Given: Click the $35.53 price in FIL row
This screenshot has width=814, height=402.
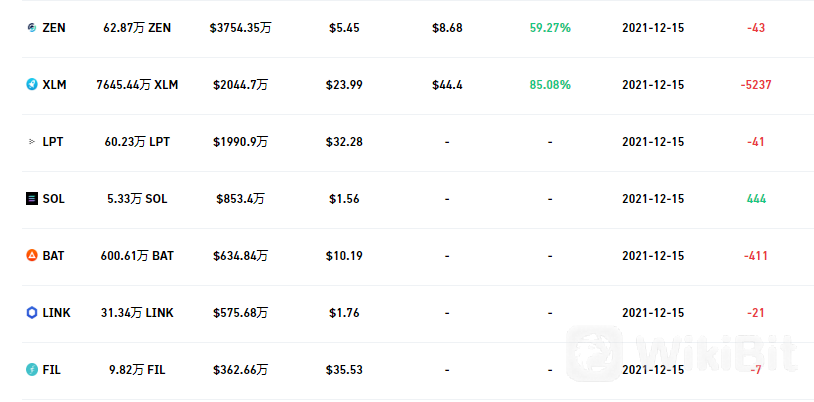Looking at the screenshot, I should pyautogui.click(x=344, y=370).
